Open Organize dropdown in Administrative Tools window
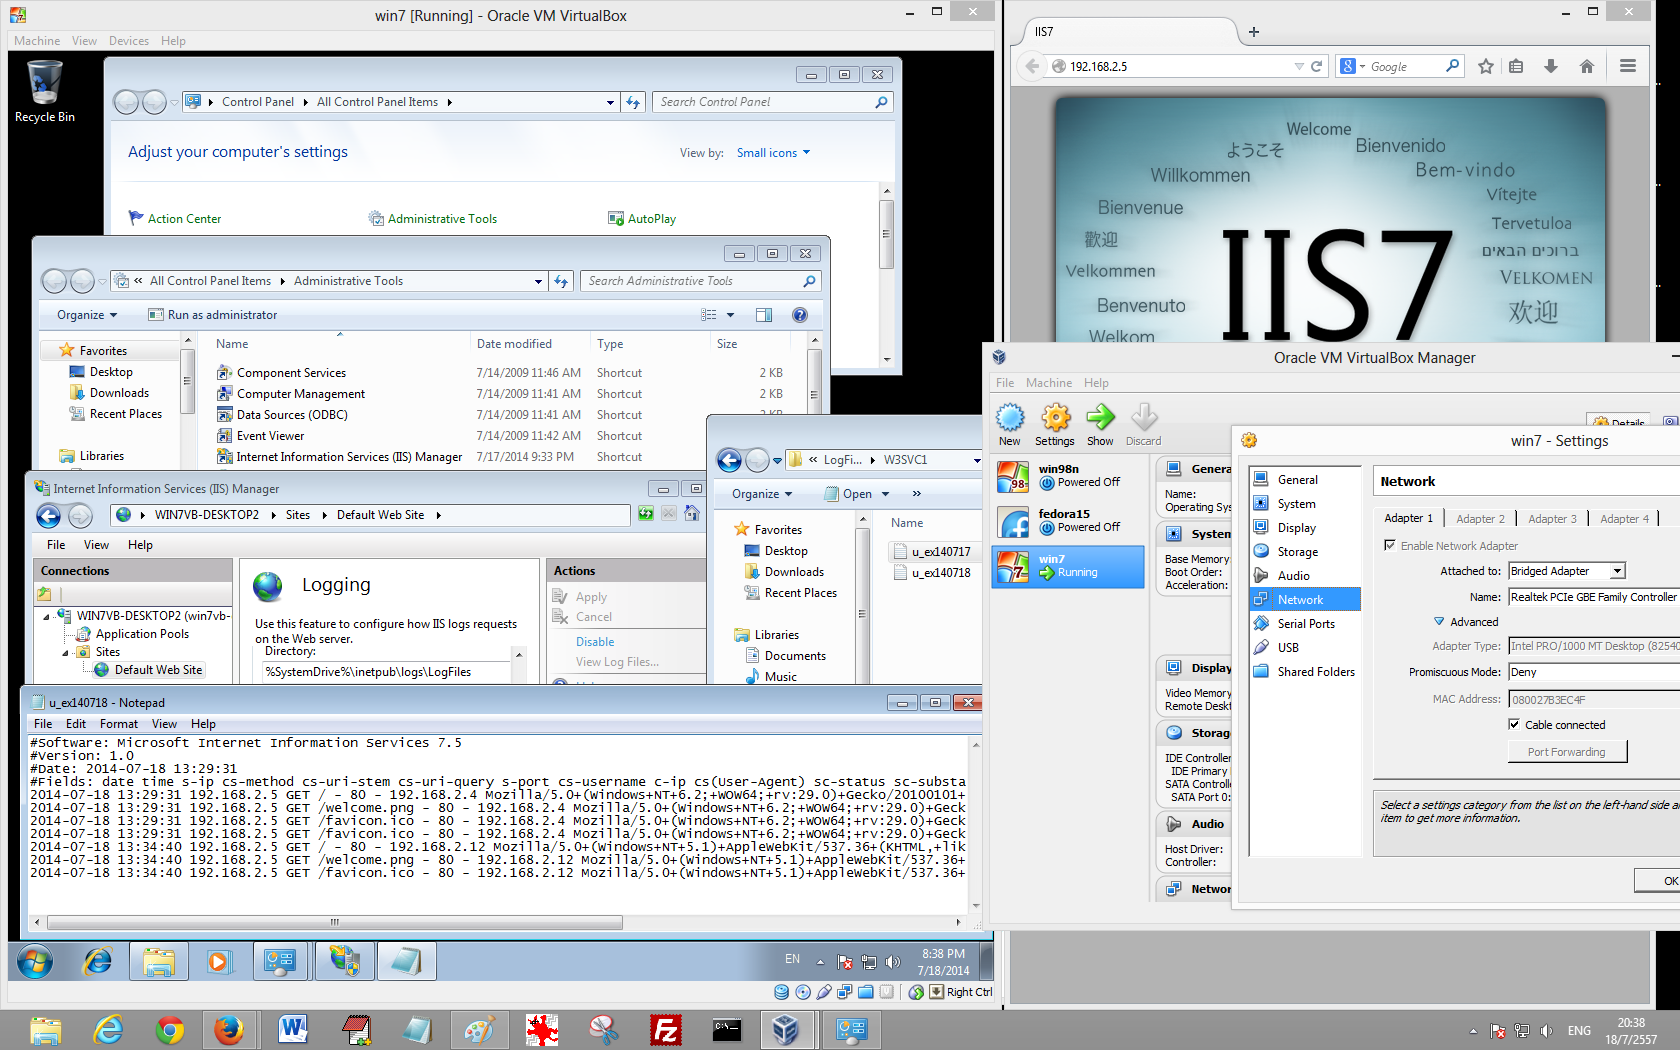1680x1050 pixels. pos(87,315)
